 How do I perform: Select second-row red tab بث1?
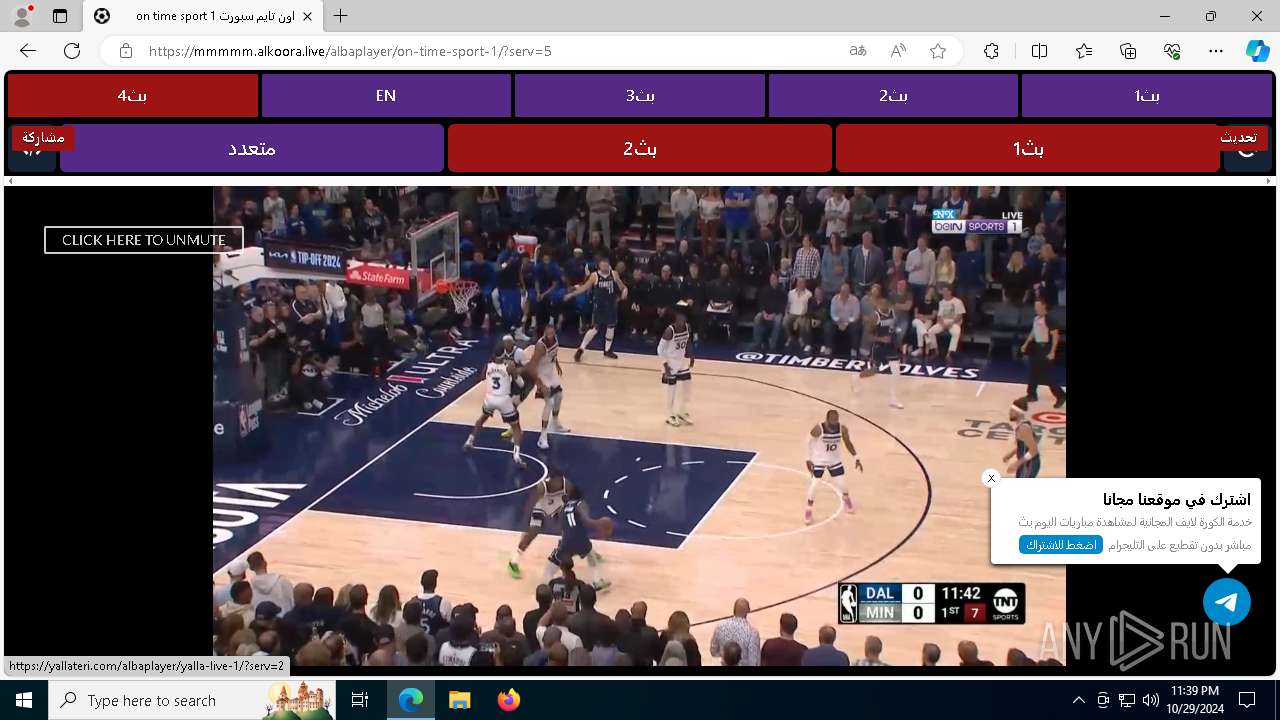tap(1028, 148)
